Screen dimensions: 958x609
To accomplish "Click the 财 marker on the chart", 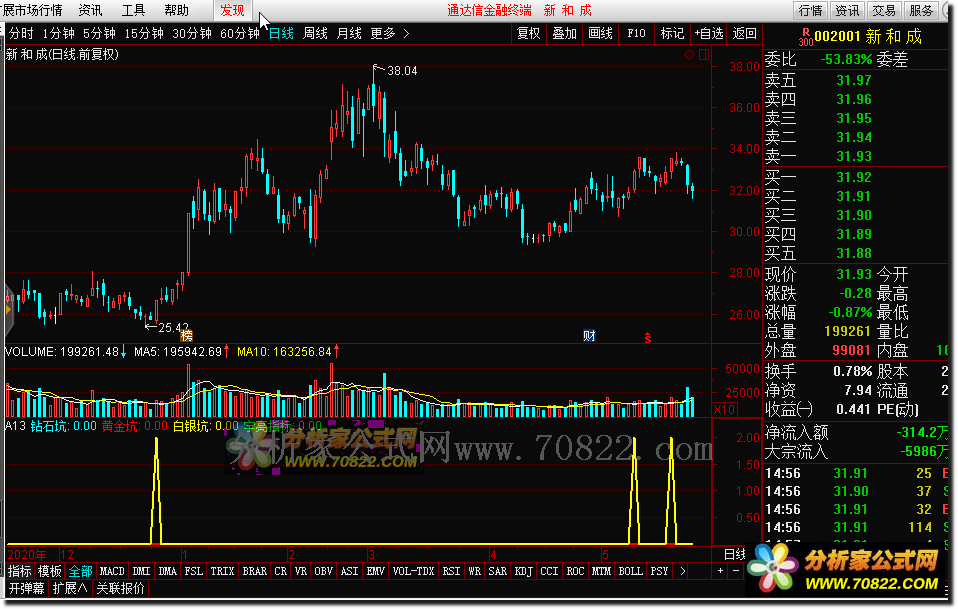I will coord(589,335).
